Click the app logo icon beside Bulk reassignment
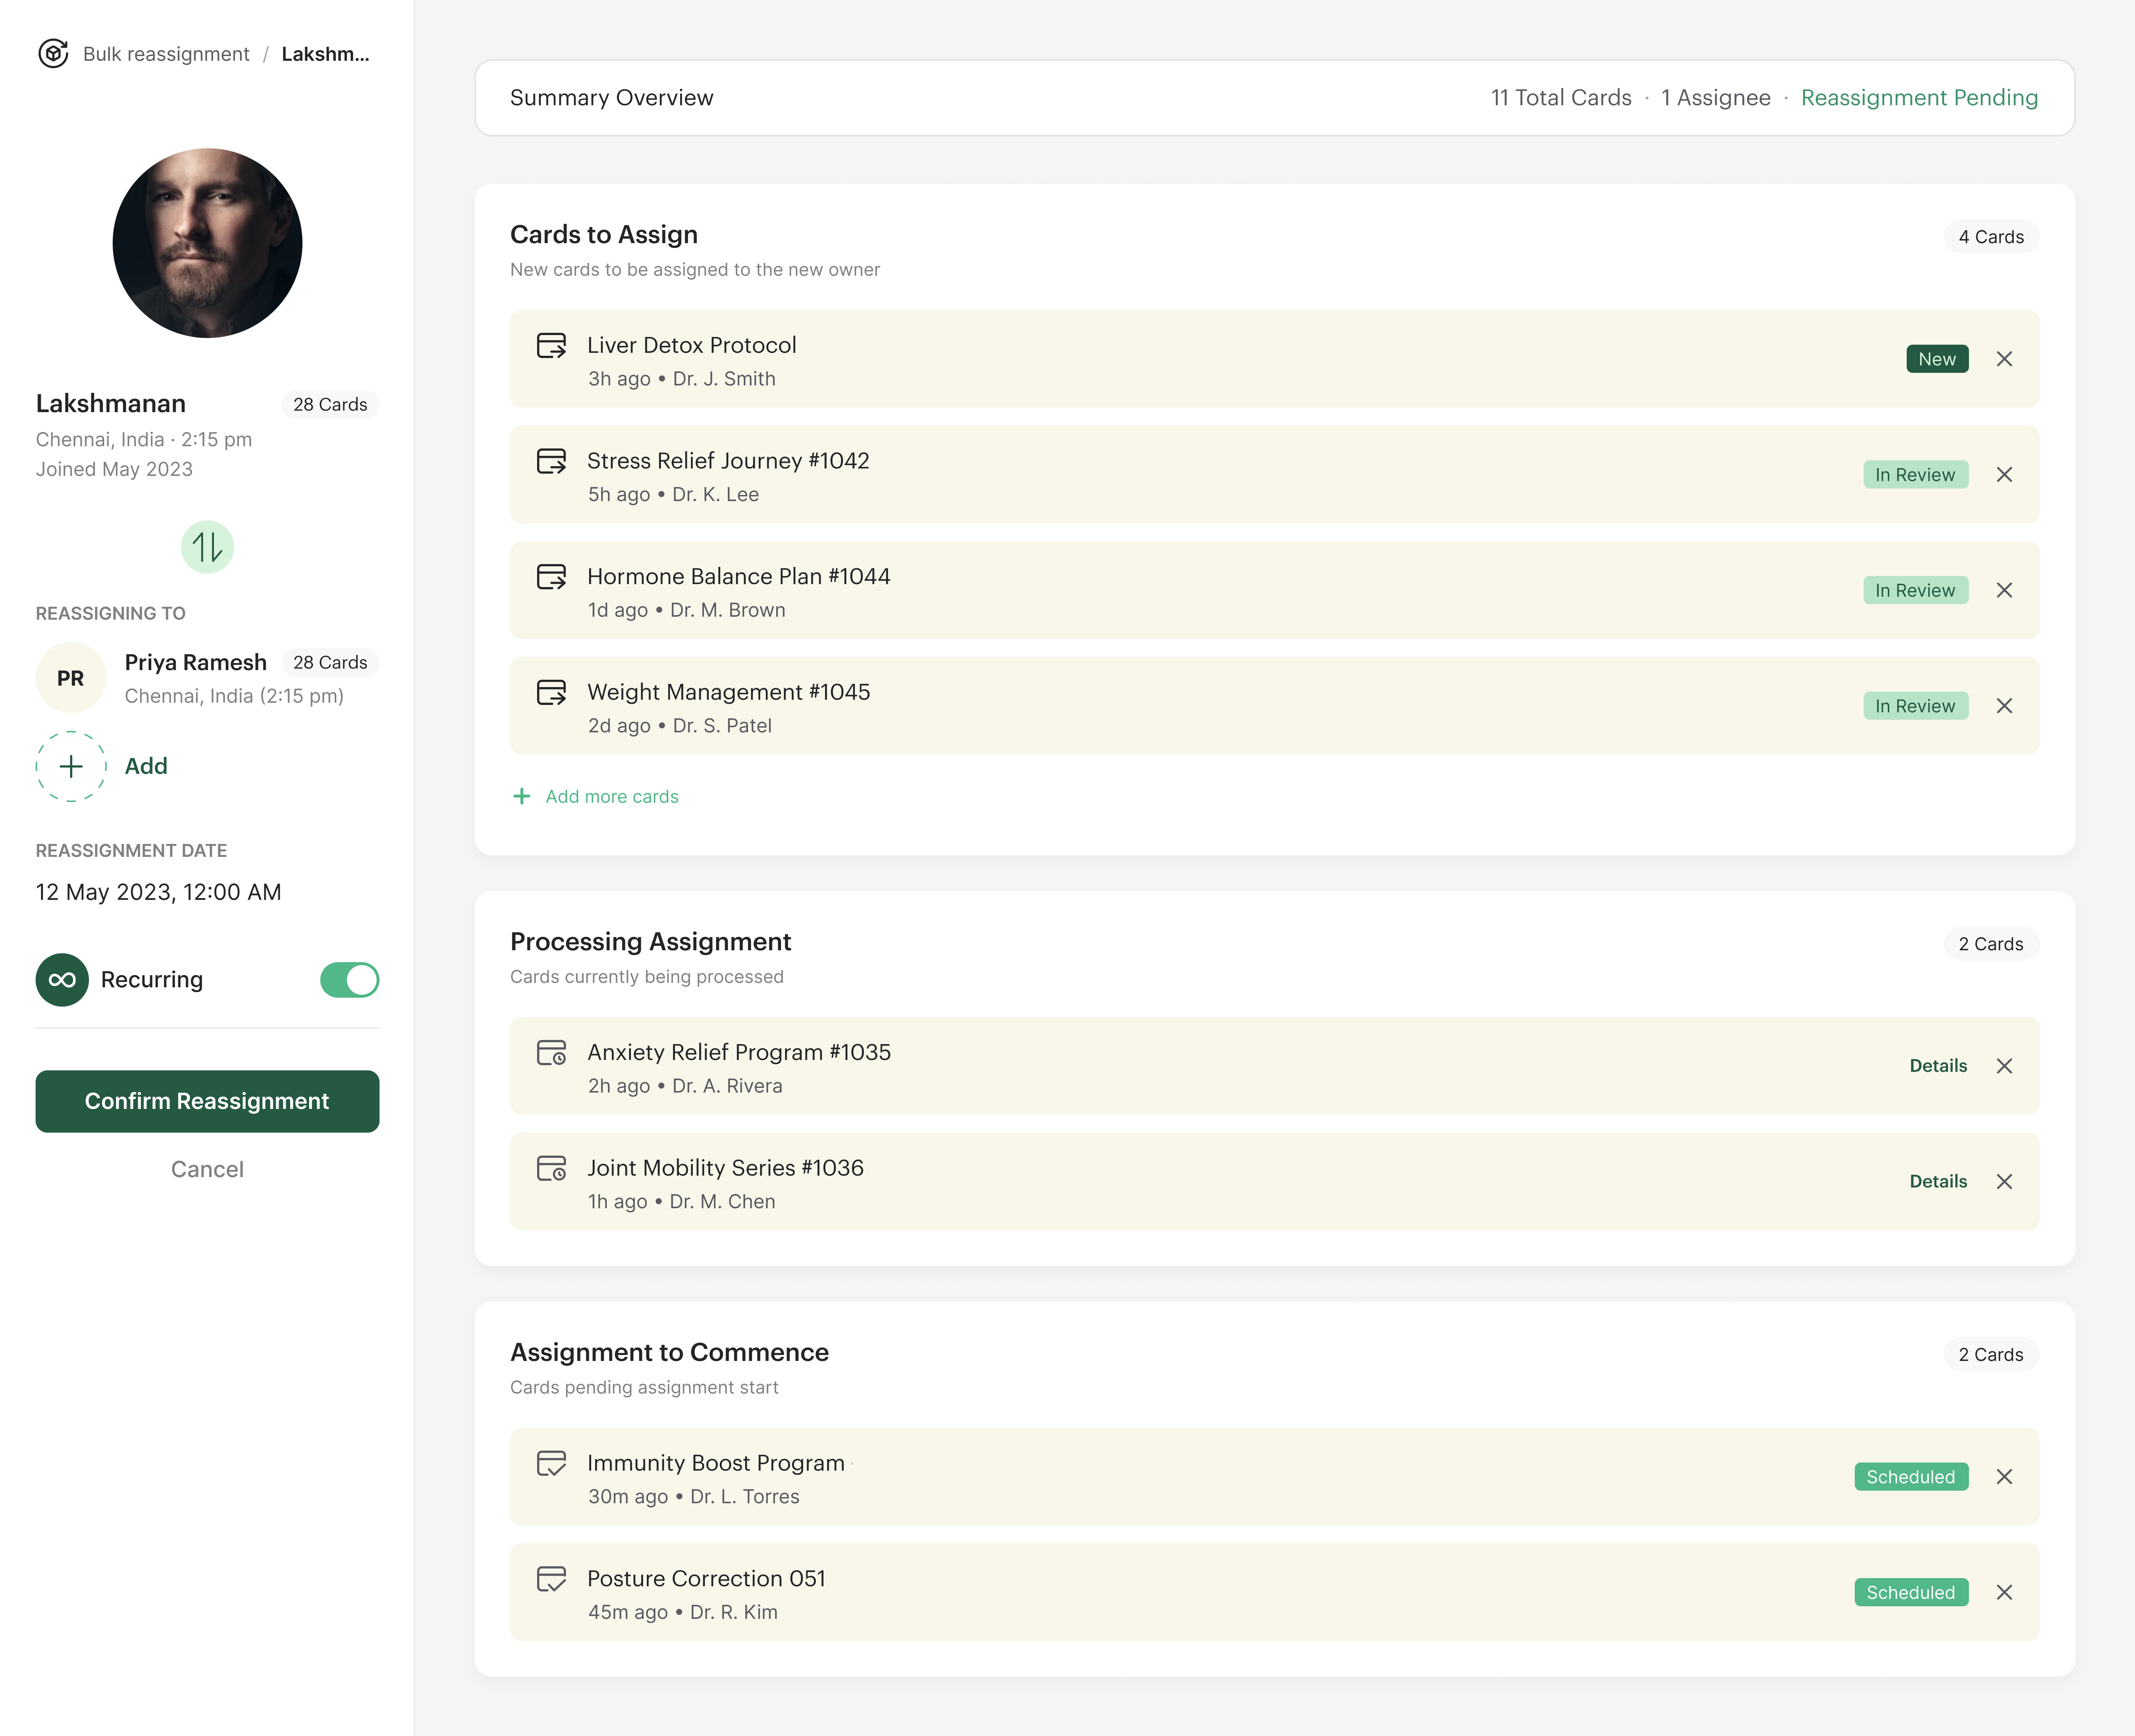2135x1736 pixels. click(53, 54)
